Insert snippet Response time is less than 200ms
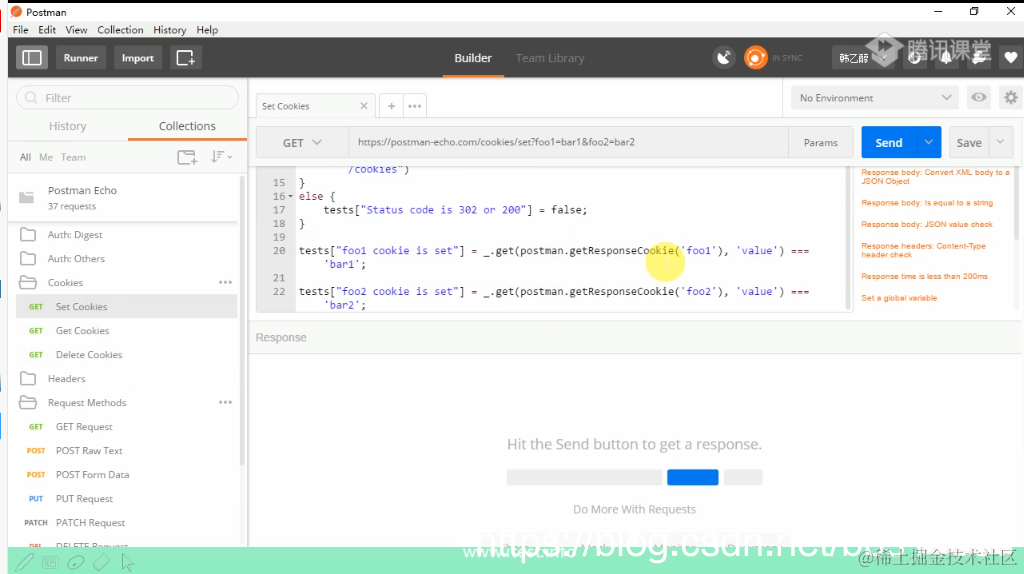 (x=924, y=276)
